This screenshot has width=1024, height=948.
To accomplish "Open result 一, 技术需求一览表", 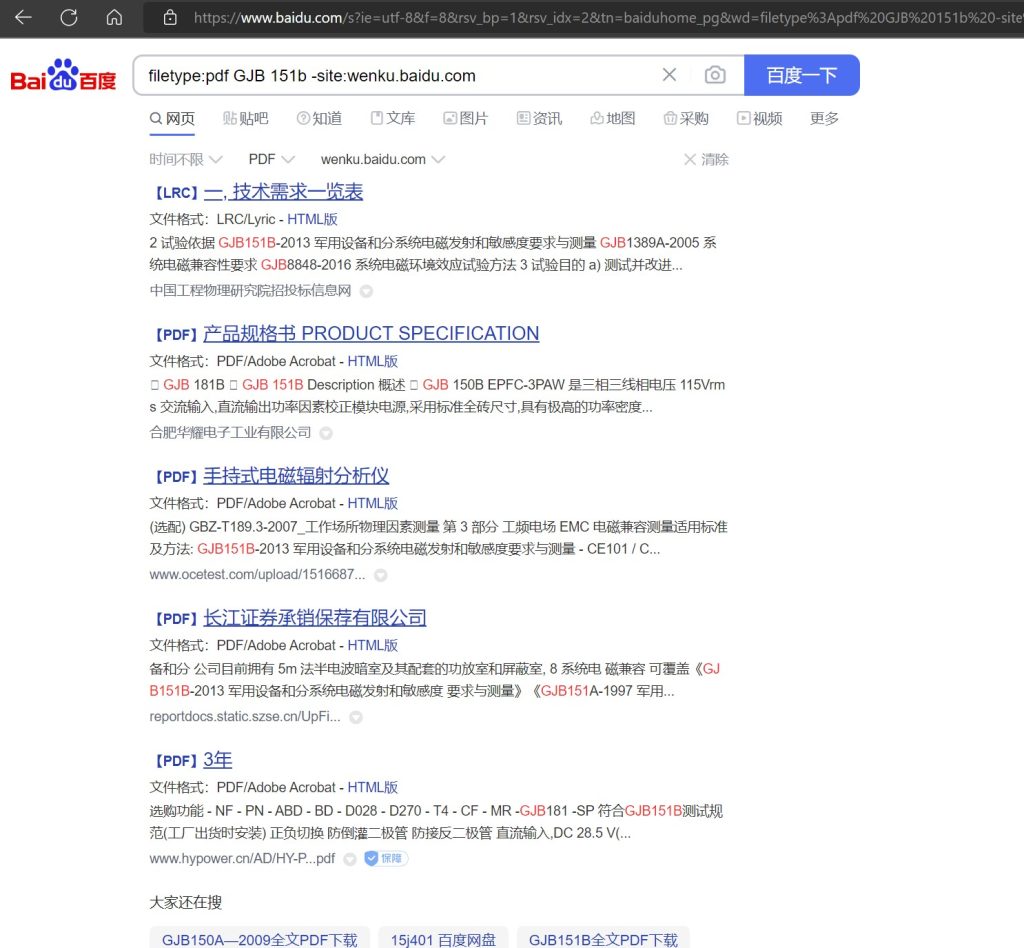I will point(283,192).
